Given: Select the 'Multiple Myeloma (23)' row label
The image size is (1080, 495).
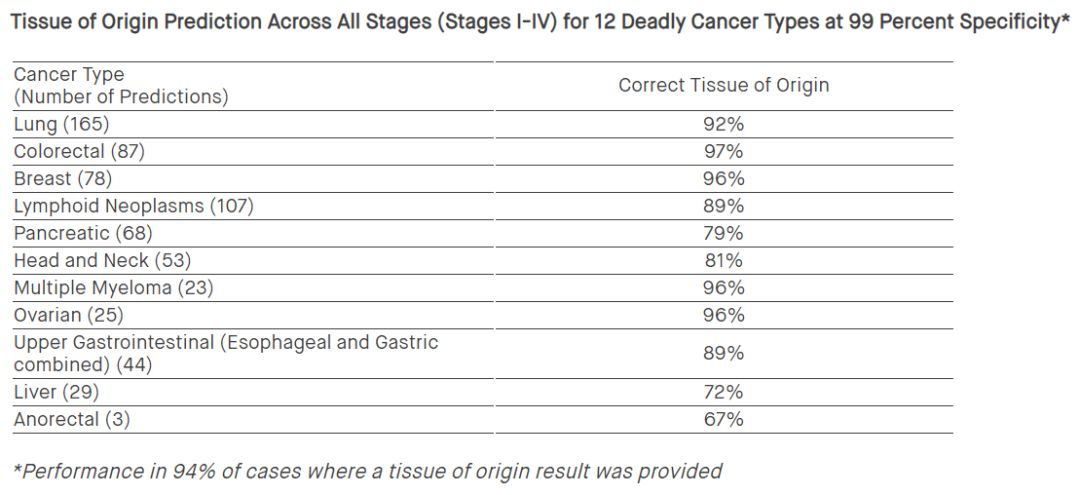Looking at the screenshot, I should pyautogui.click(x=113, y=288).
